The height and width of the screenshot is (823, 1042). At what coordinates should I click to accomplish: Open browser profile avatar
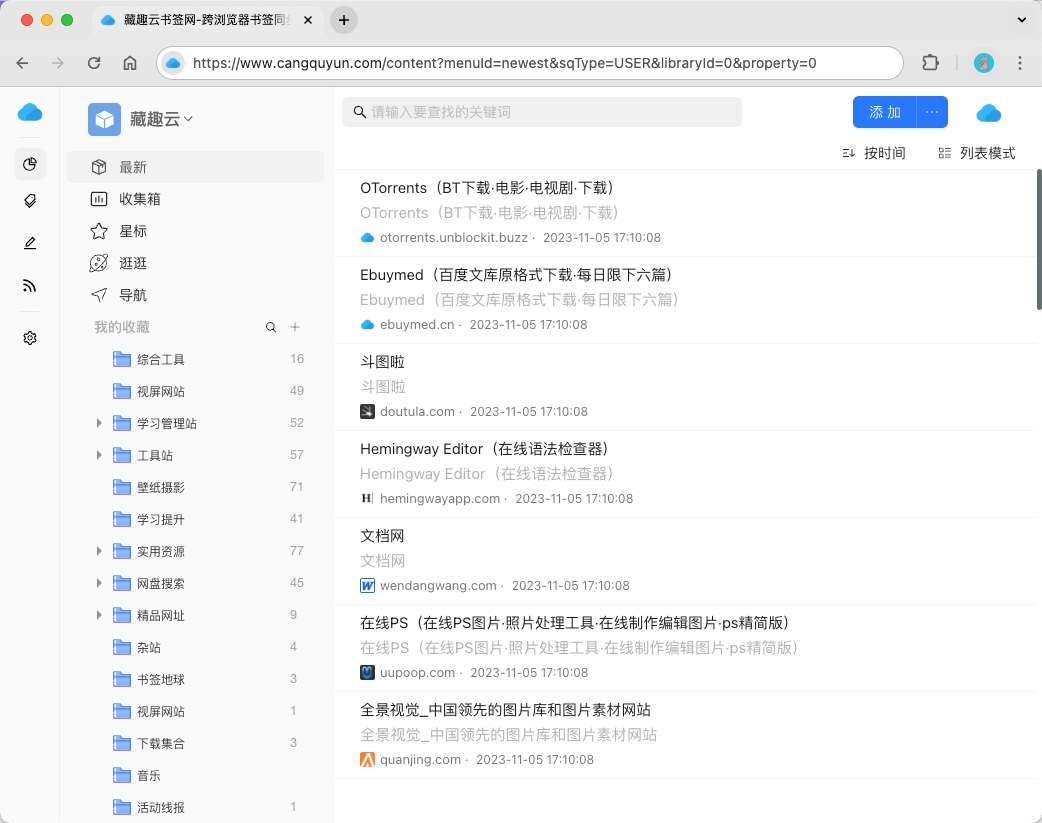(x=984, y=63)
